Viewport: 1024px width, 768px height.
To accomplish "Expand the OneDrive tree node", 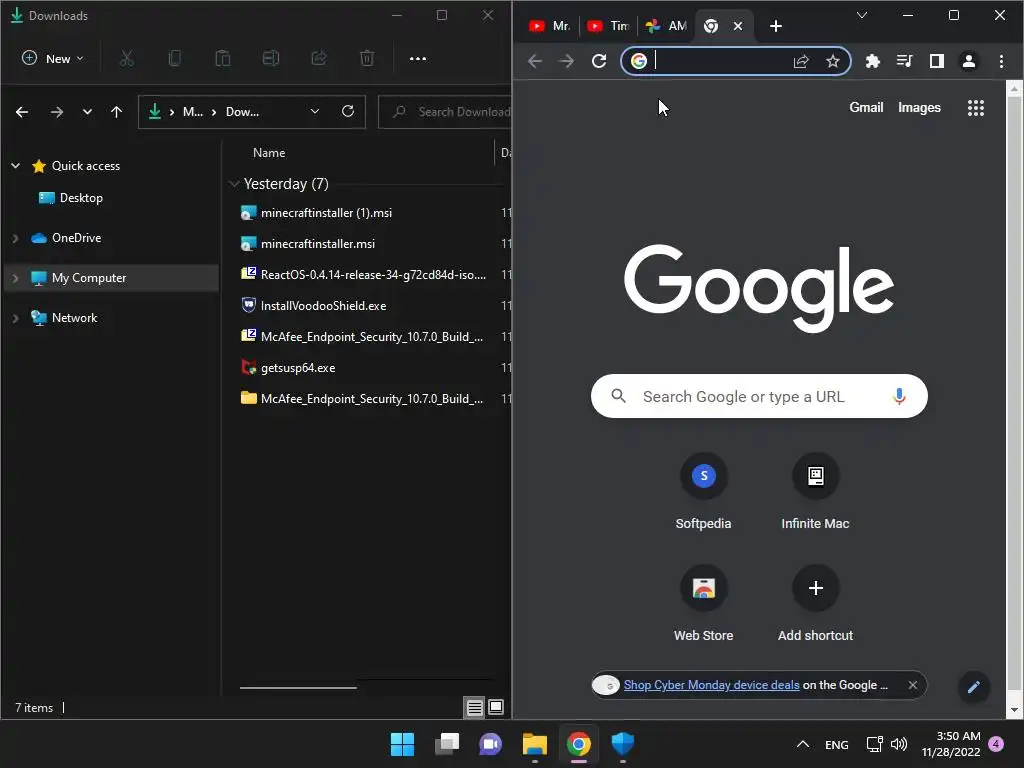I will [16, 238].
